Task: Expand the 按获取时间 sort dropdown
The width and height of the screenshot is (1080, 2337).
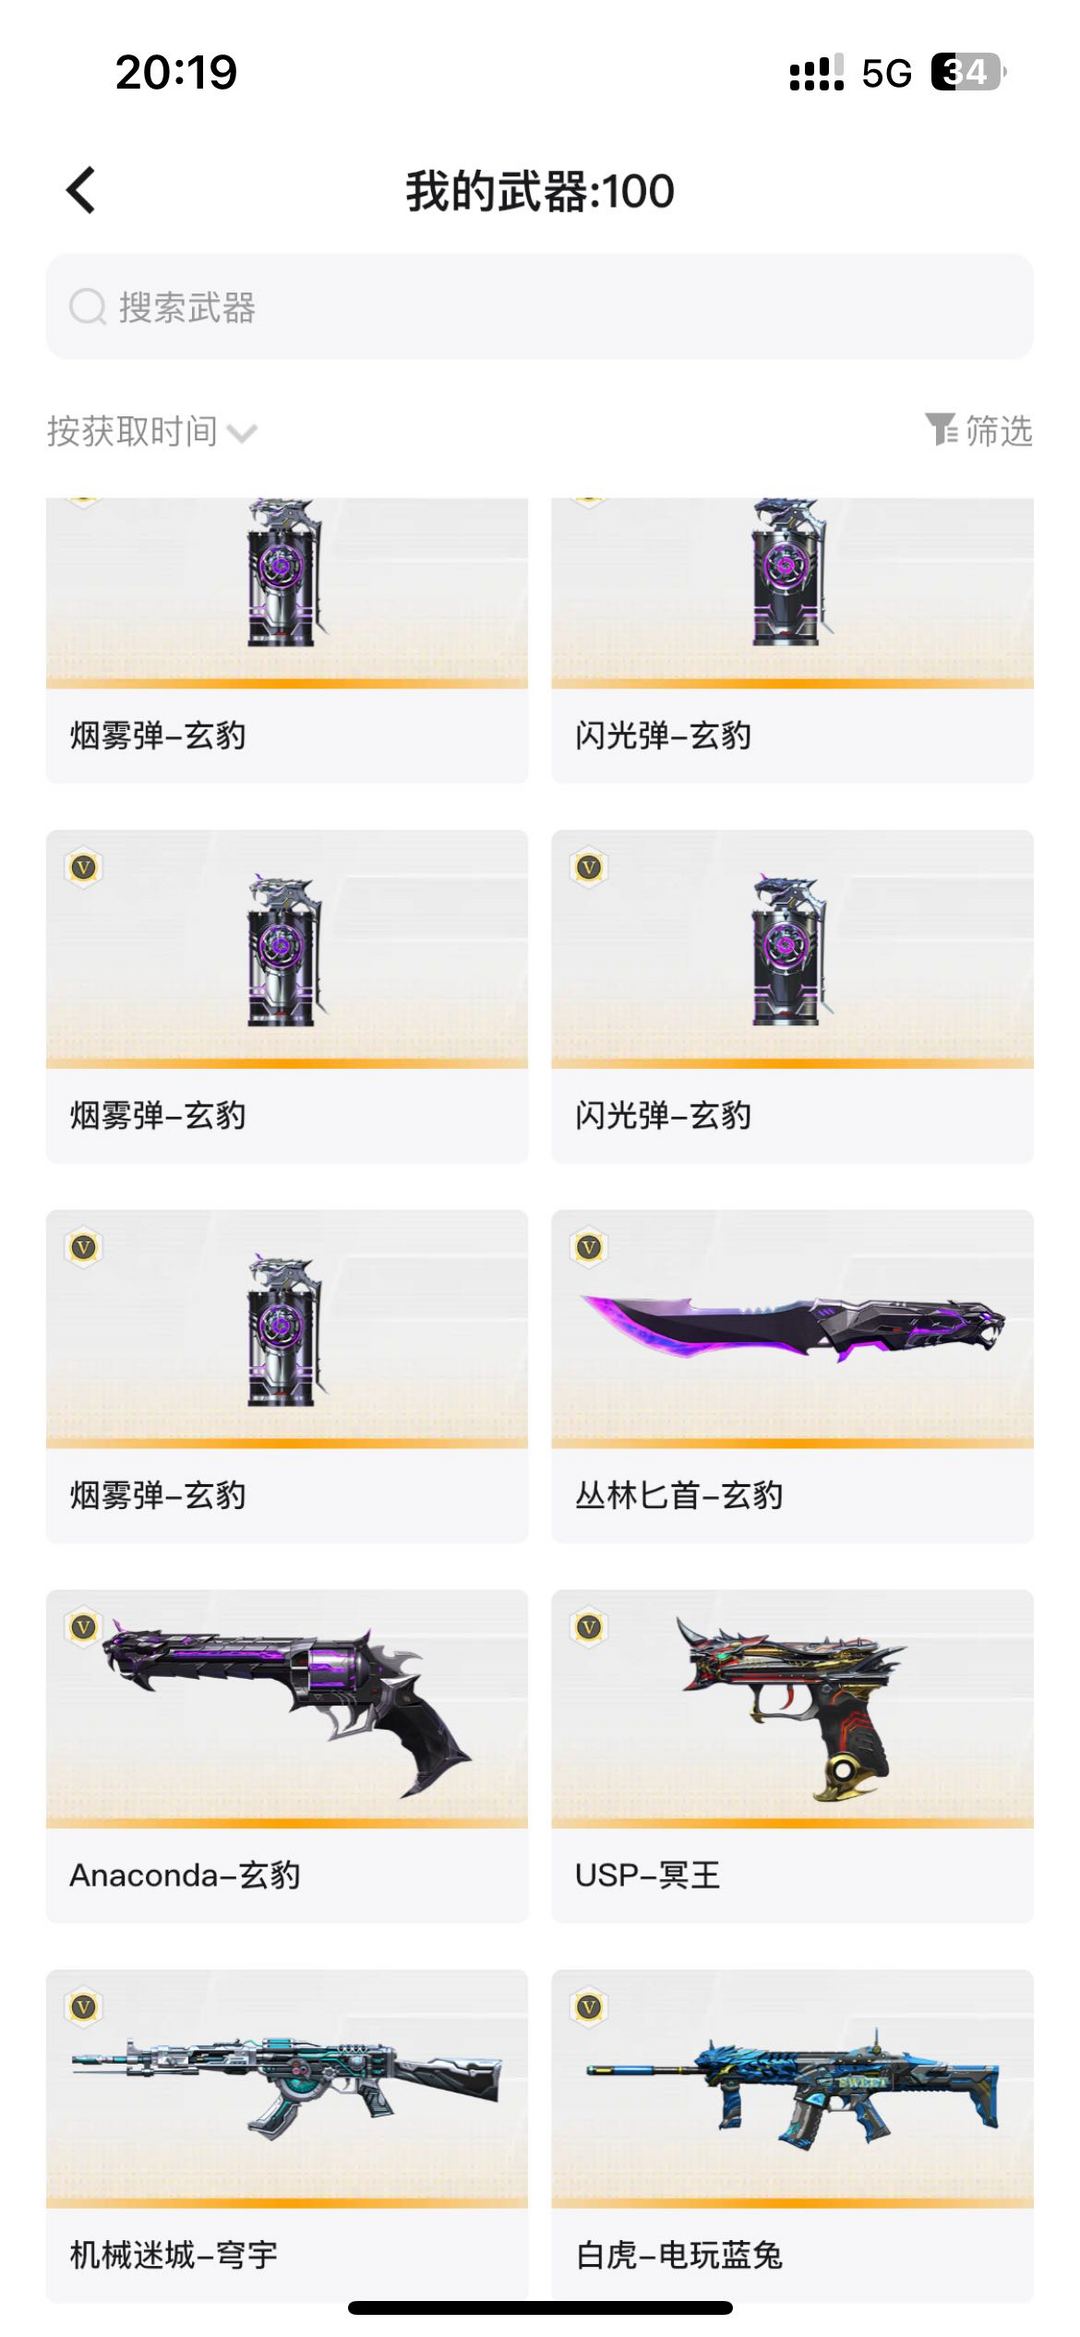Action: coord(152,431)
